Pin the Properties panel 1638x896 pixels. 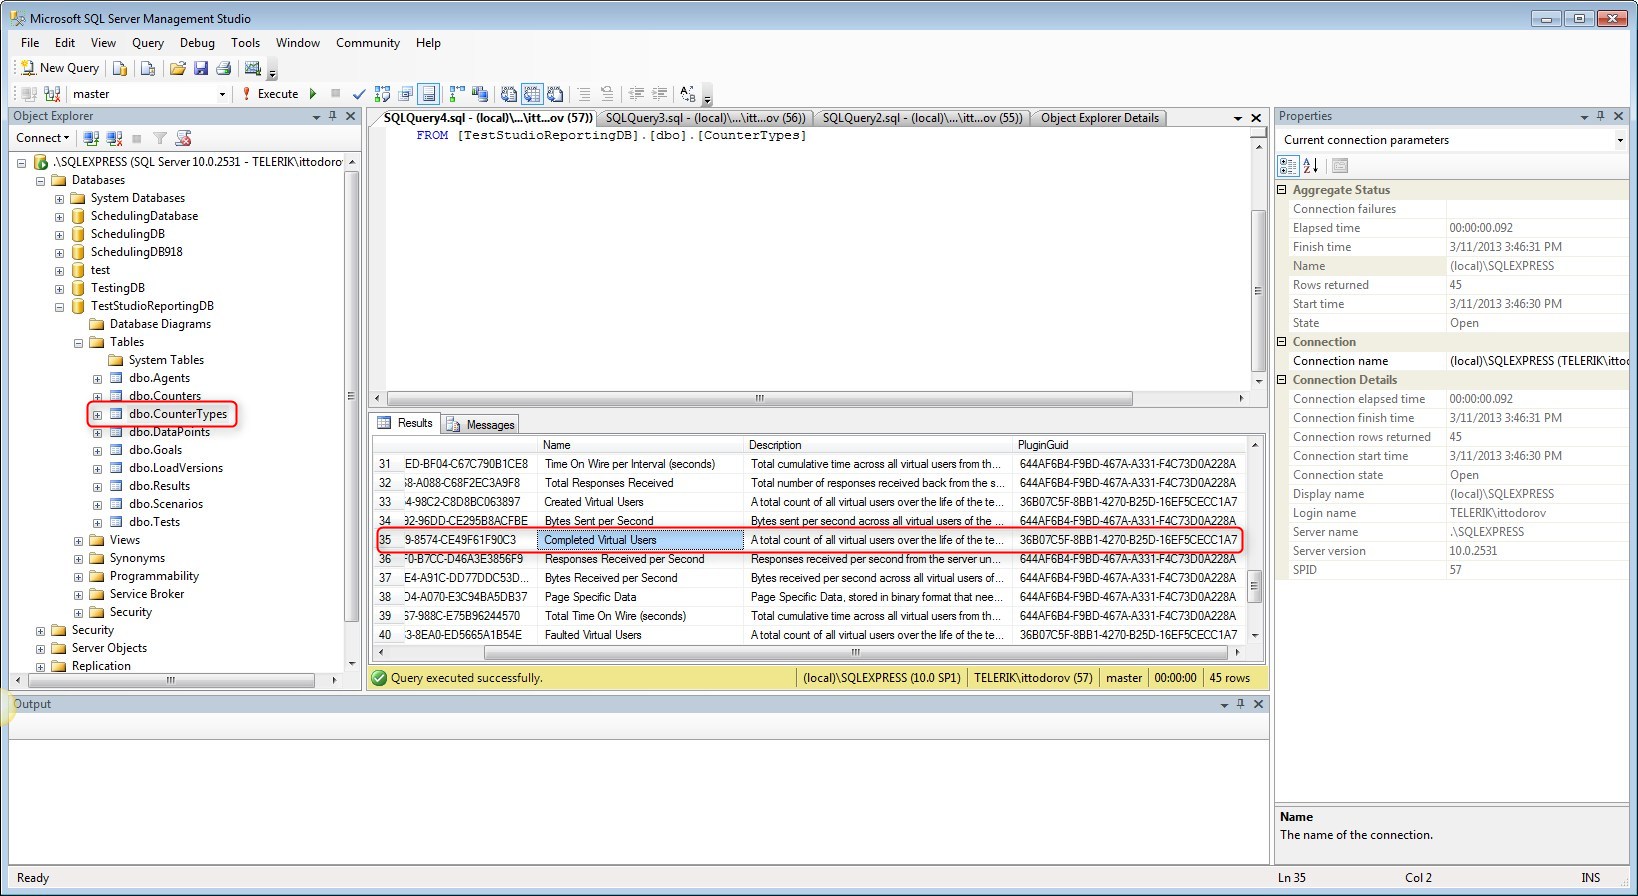pyautogui.click(x=1601, y=117)
